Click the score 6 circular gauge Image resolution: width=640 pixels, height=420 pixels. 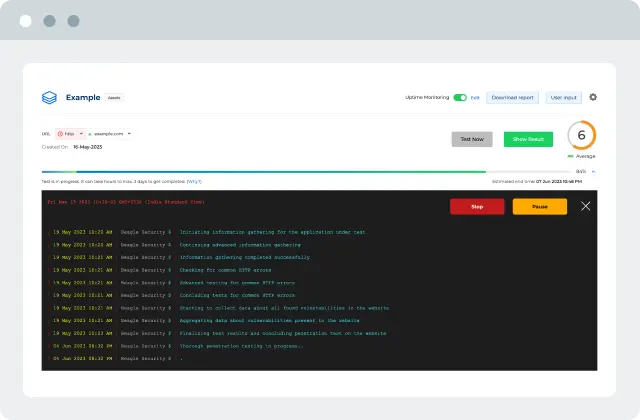(x=582, y=135)
